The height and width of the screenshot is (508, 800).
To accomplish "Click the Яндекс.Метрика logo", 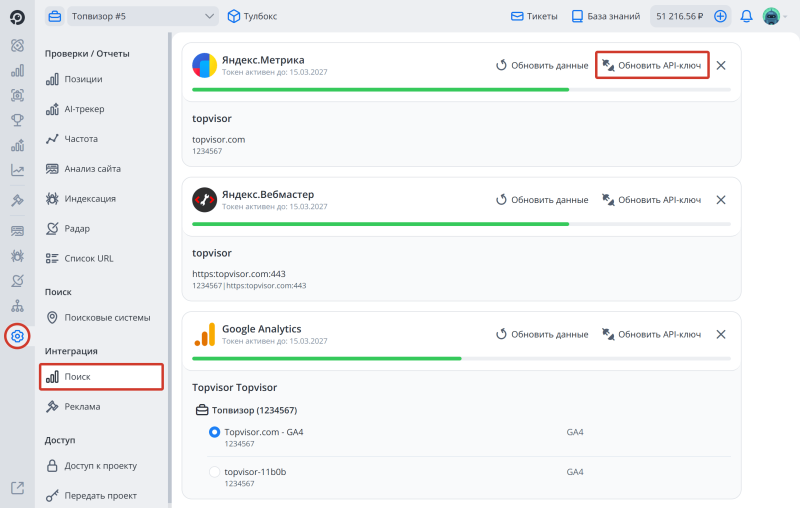I will [x=205, y=65].
